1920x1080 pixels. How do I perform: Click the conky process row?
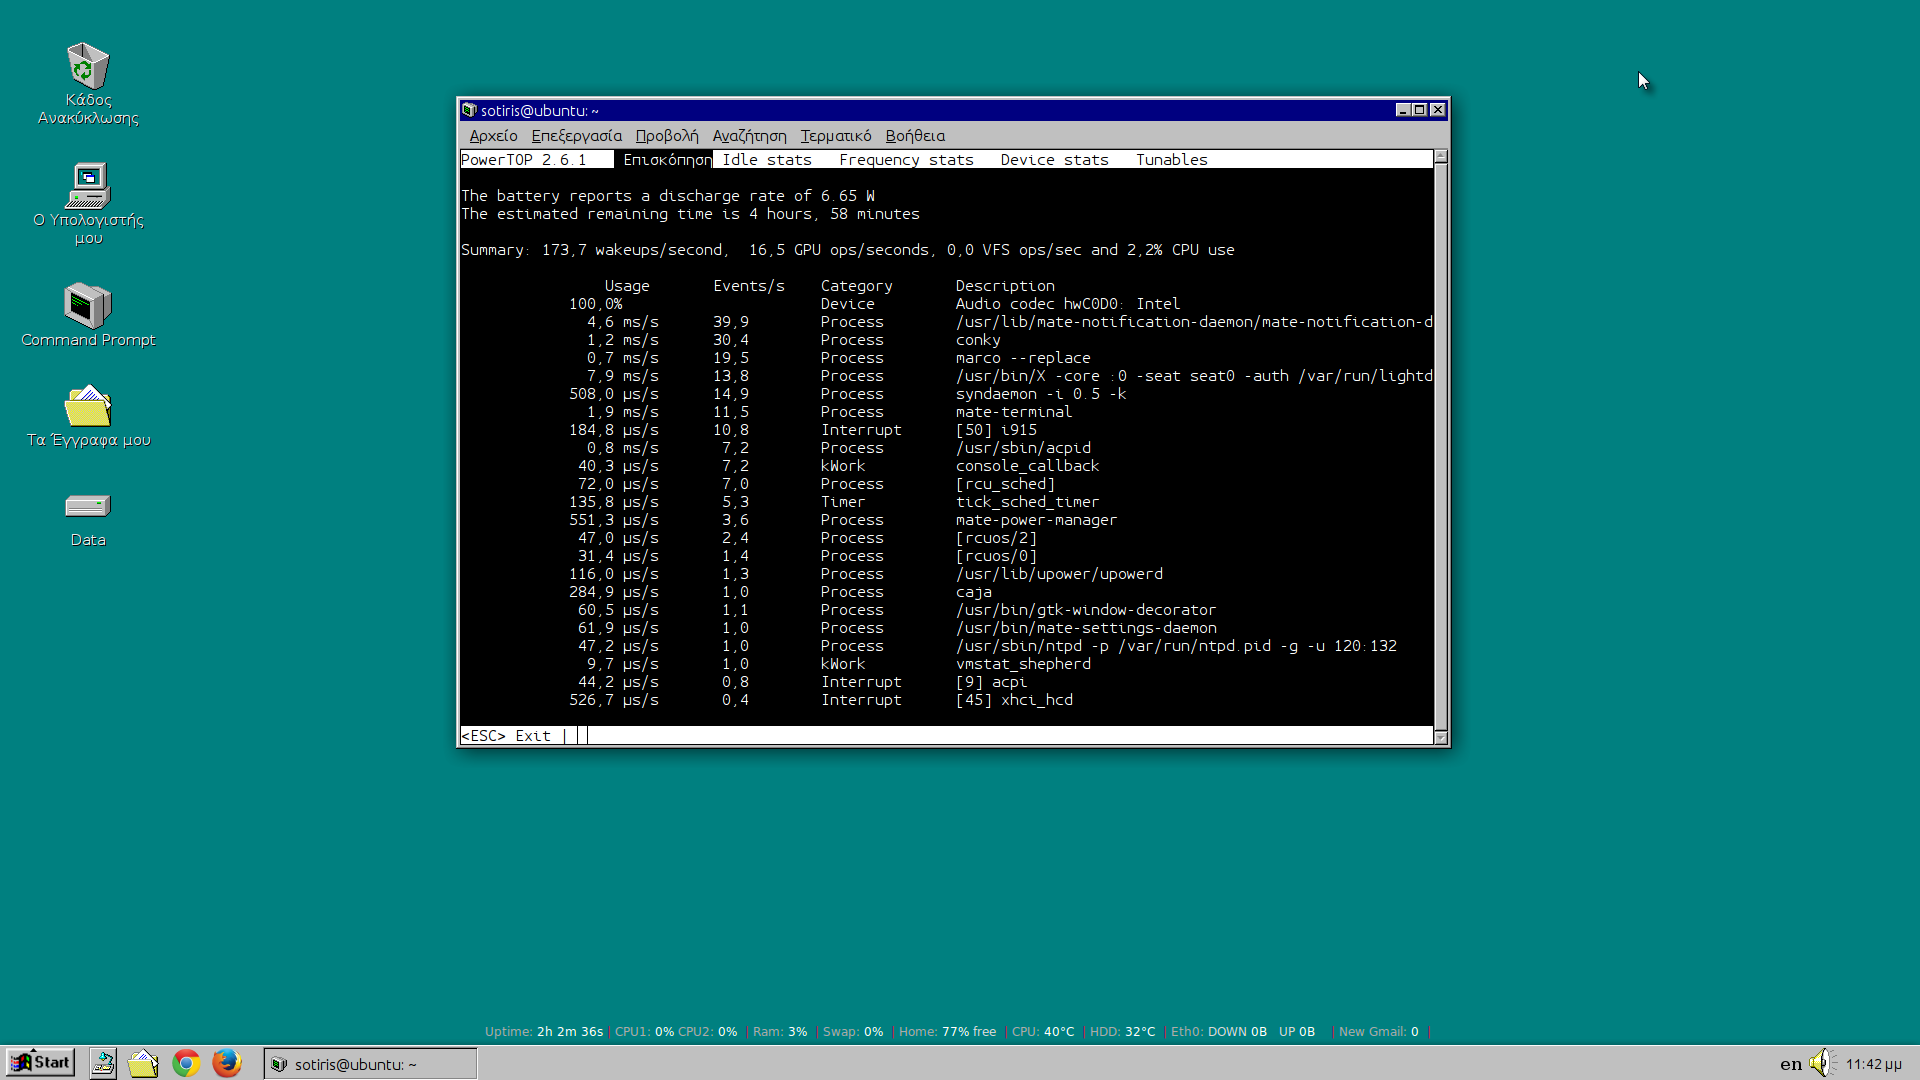pyautogui.click(x=946, y=340)
